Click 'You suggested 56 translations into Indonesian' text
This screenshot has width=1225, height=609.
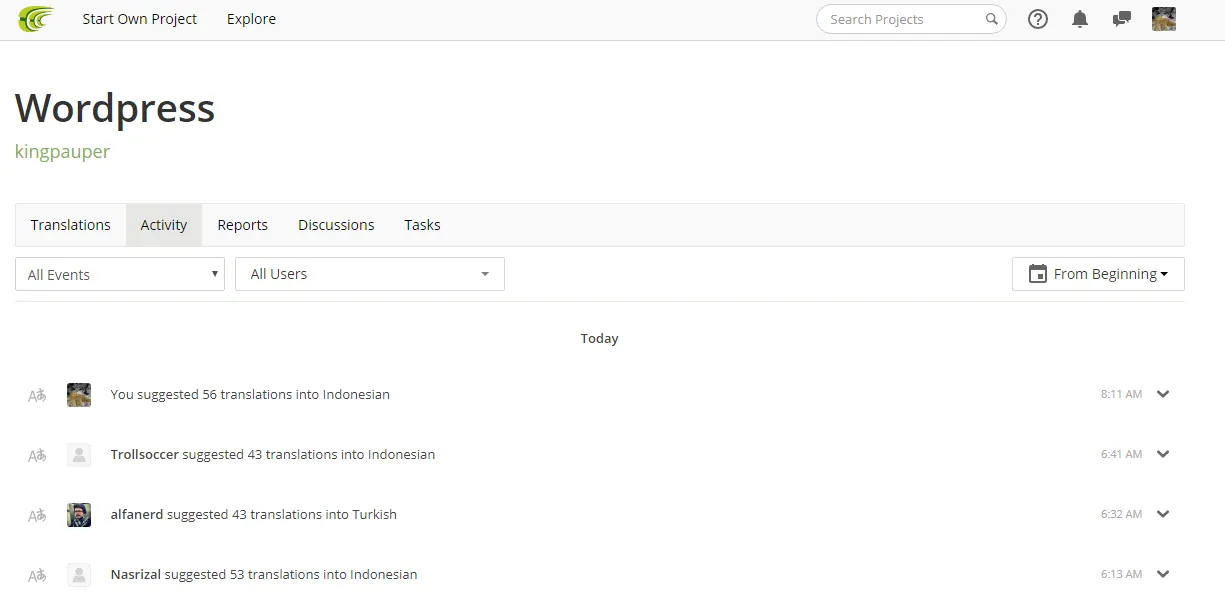[250, 394]
